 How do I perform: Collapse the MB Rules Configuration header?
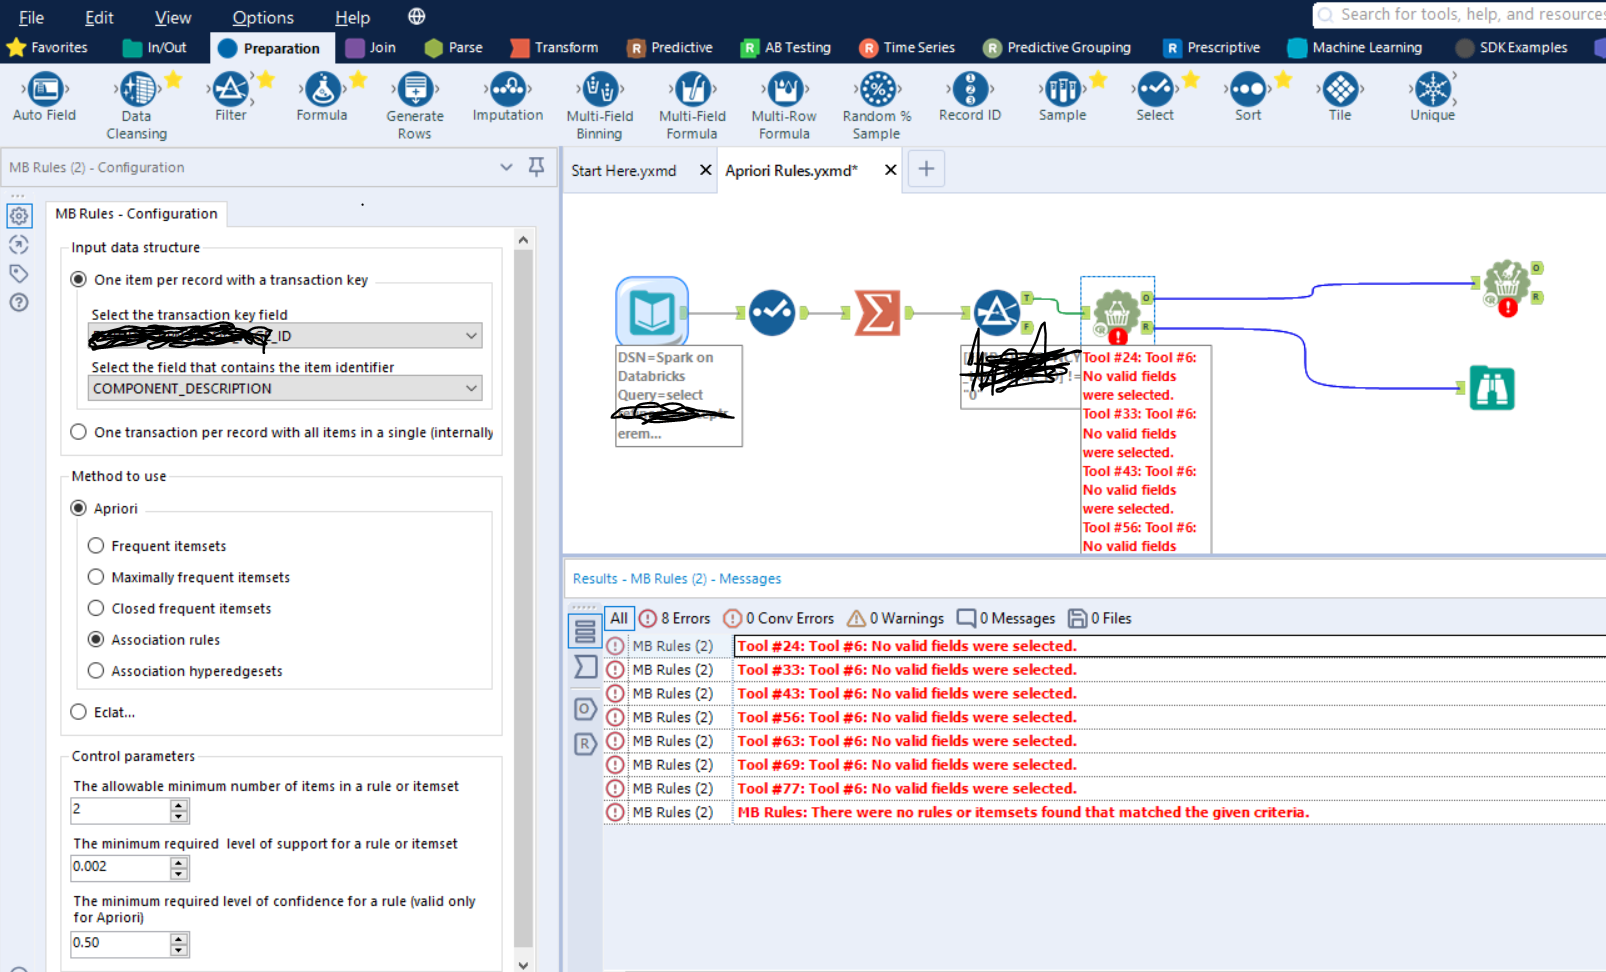pos(506,167)
